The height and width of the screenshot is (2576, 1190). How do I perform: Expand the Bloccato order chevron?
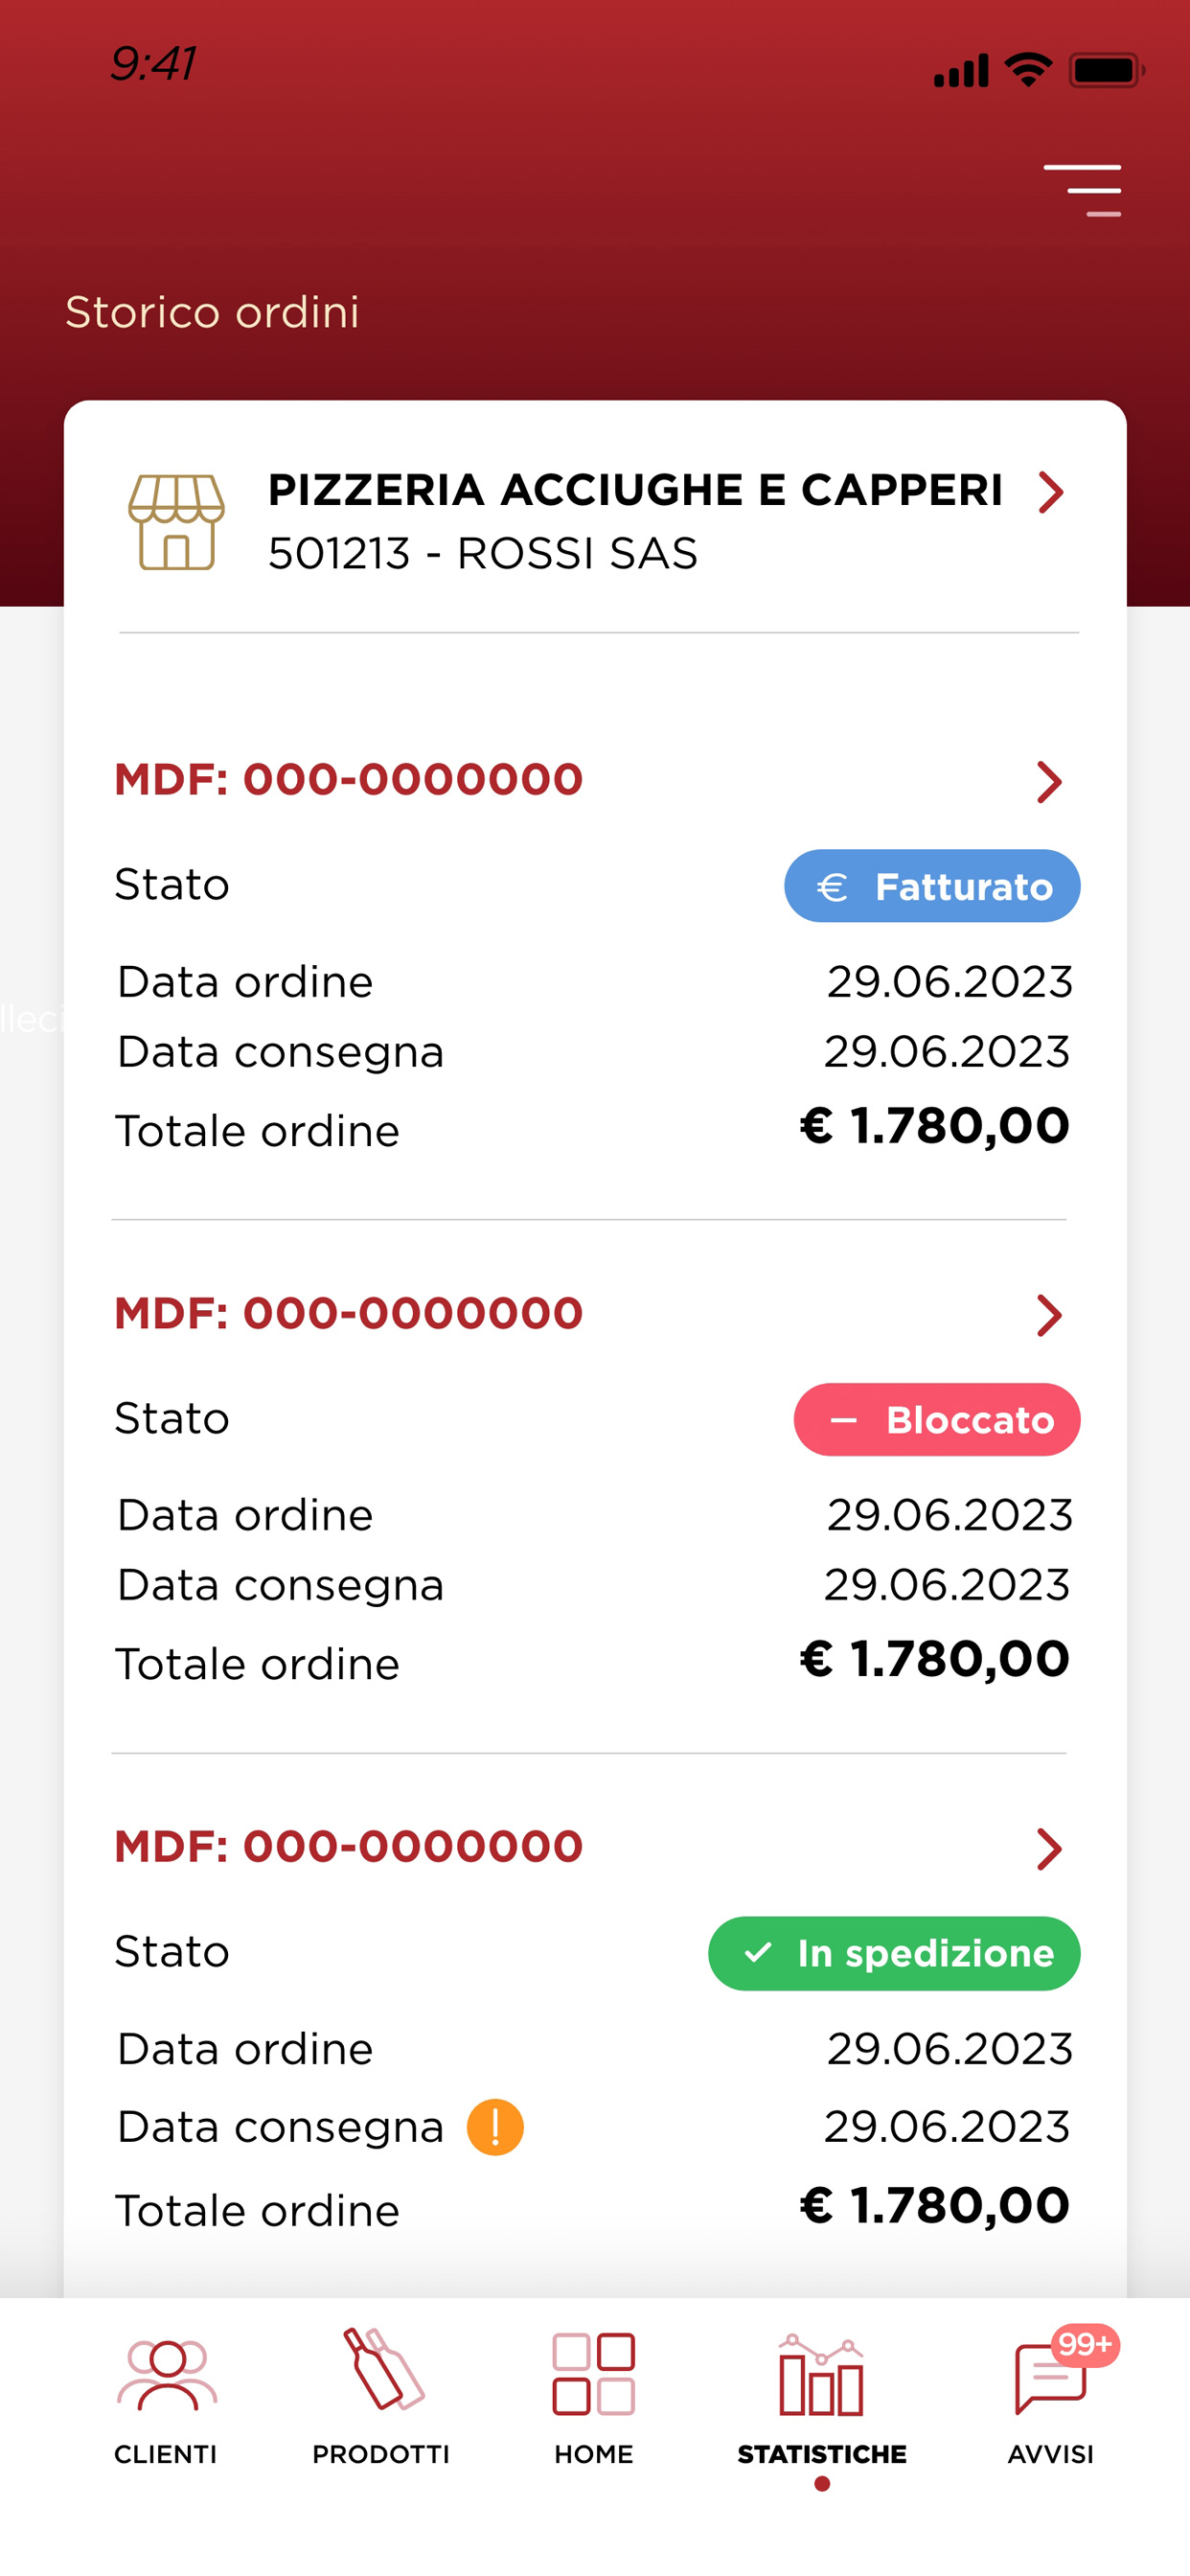click(1048, 1315)
